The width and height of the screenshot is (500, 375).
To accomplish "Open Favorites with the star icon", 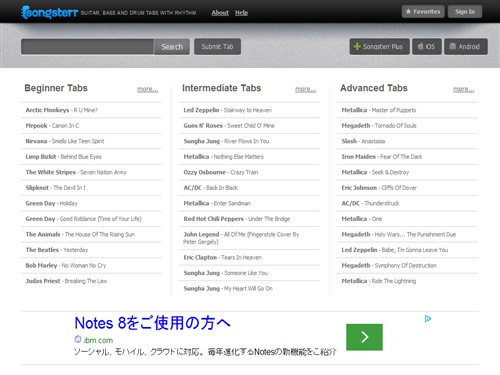I will [423, 12].
